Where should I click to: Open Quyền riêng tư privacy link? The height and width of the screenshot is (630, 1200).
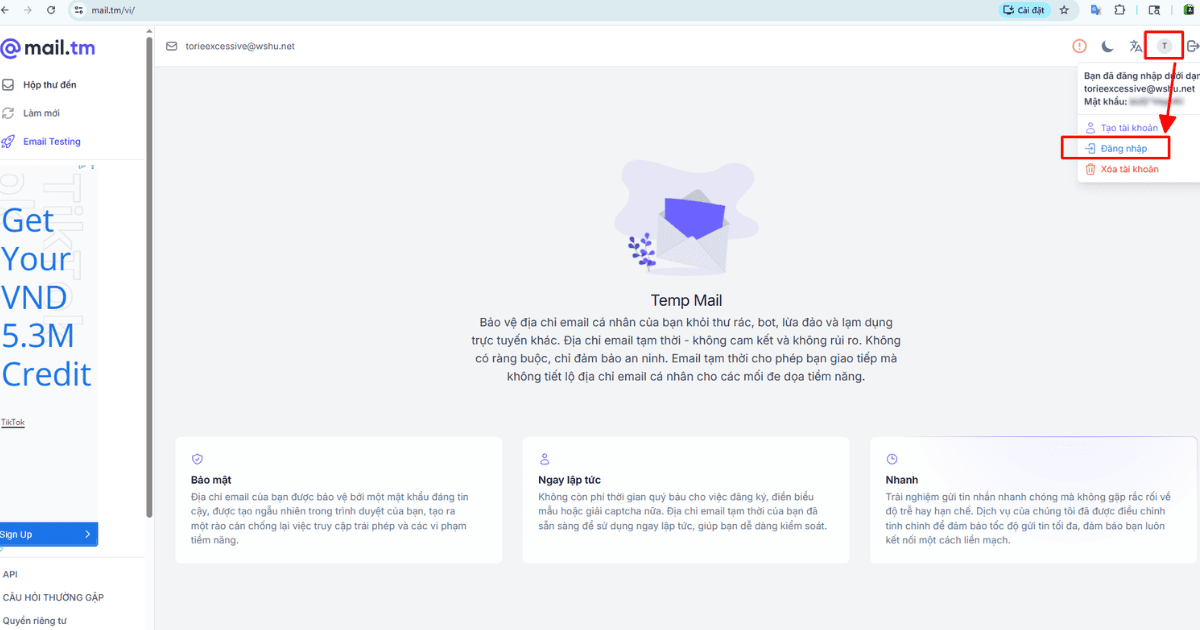[x=36, y=620]
